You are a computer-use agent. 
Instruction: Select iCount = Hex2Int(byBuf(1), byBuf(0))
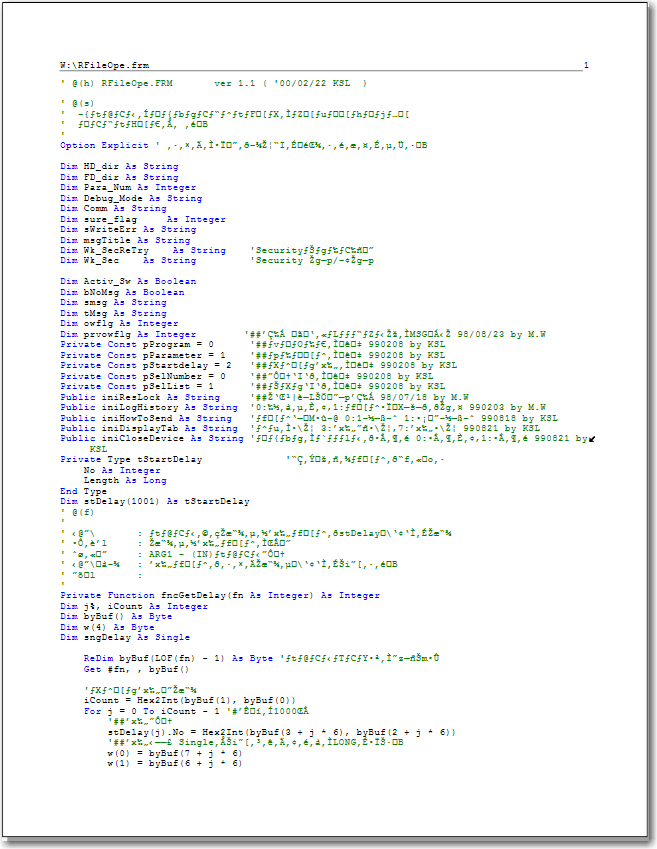(190, 701)
